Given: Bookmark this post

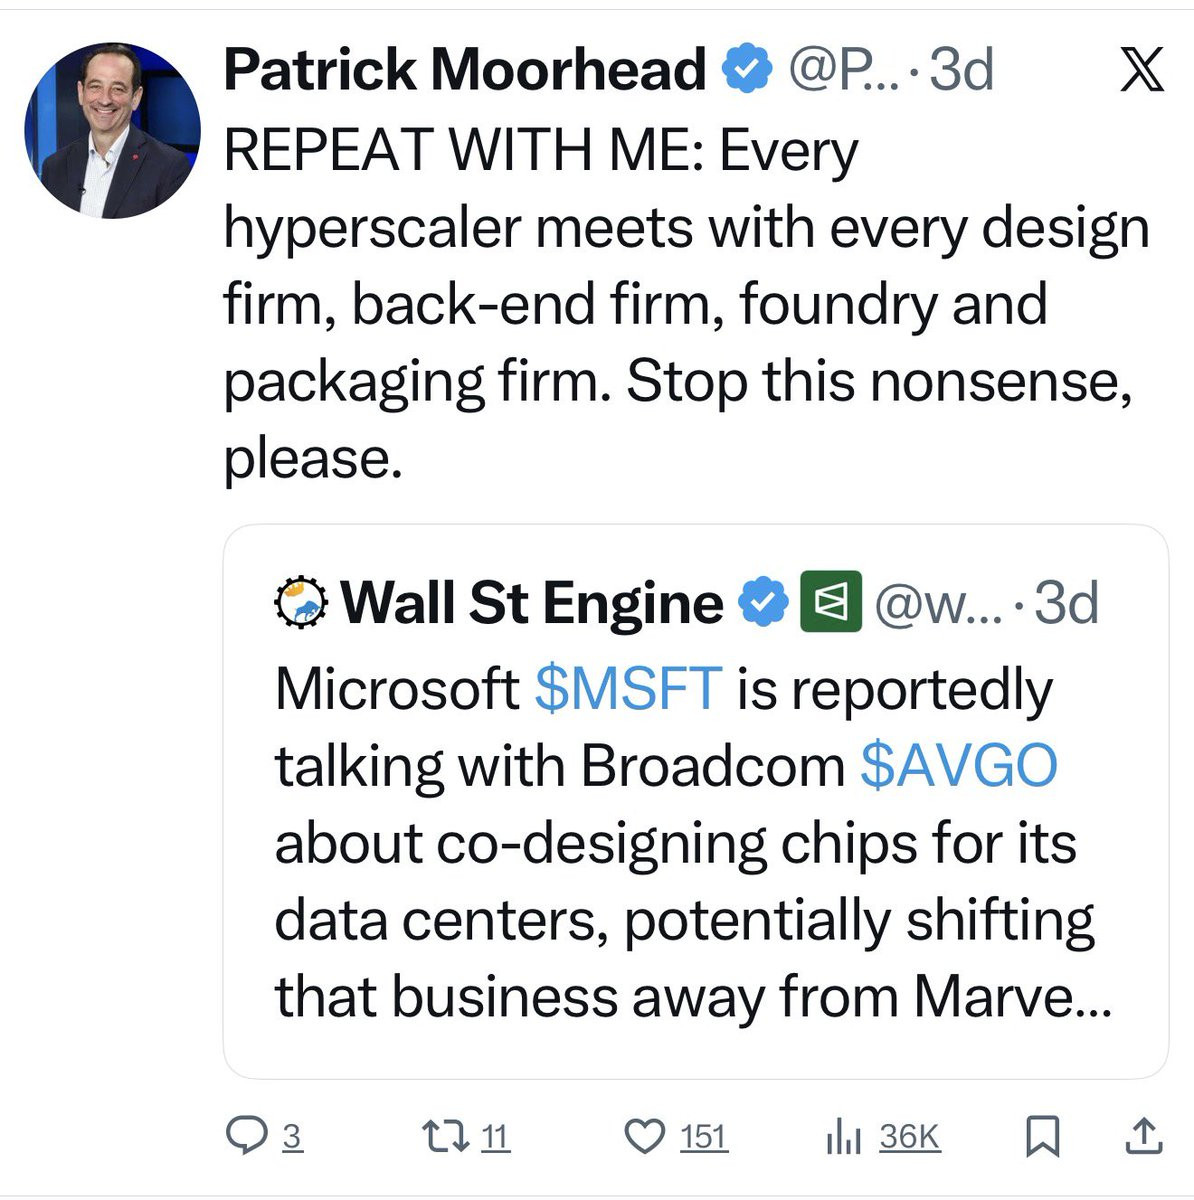Looking at the screenshot, I should [1042, 1136].
